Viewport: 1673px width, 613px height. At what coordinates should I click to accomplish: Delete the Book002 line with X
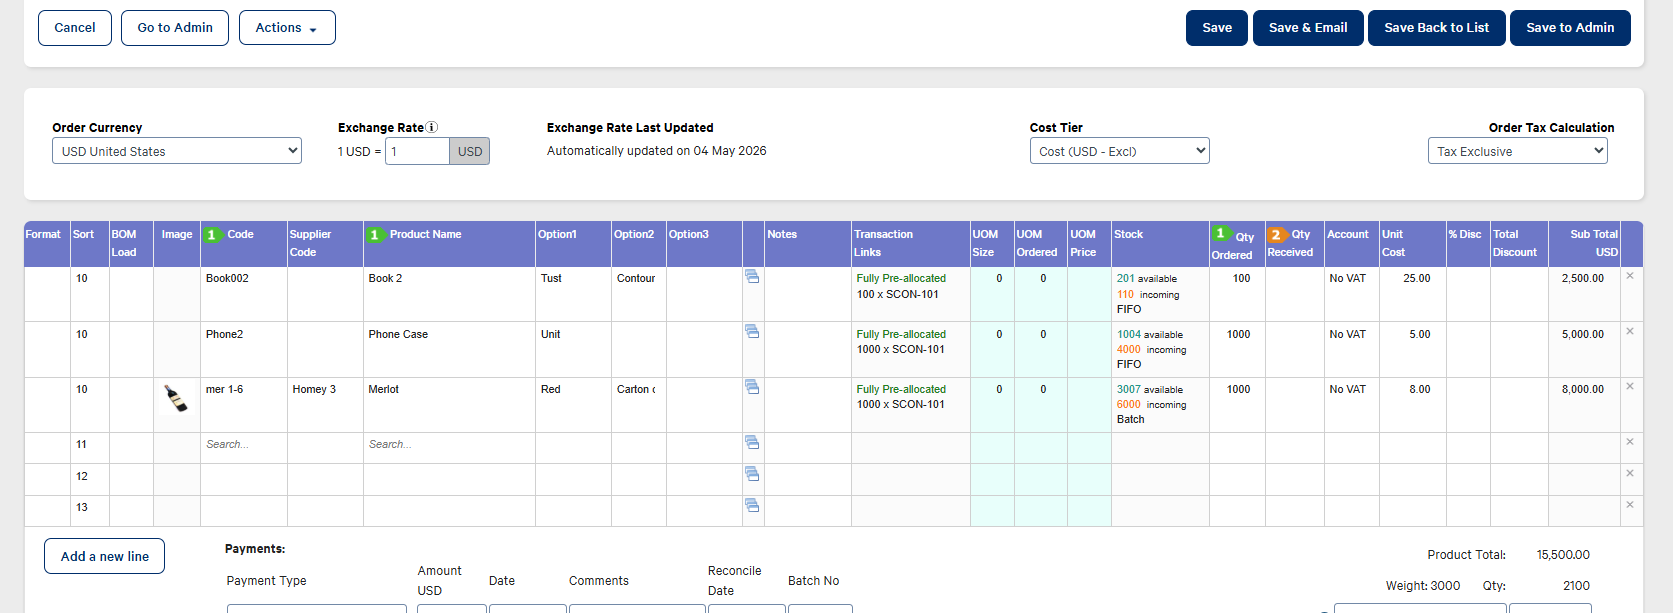point(1630,276)
